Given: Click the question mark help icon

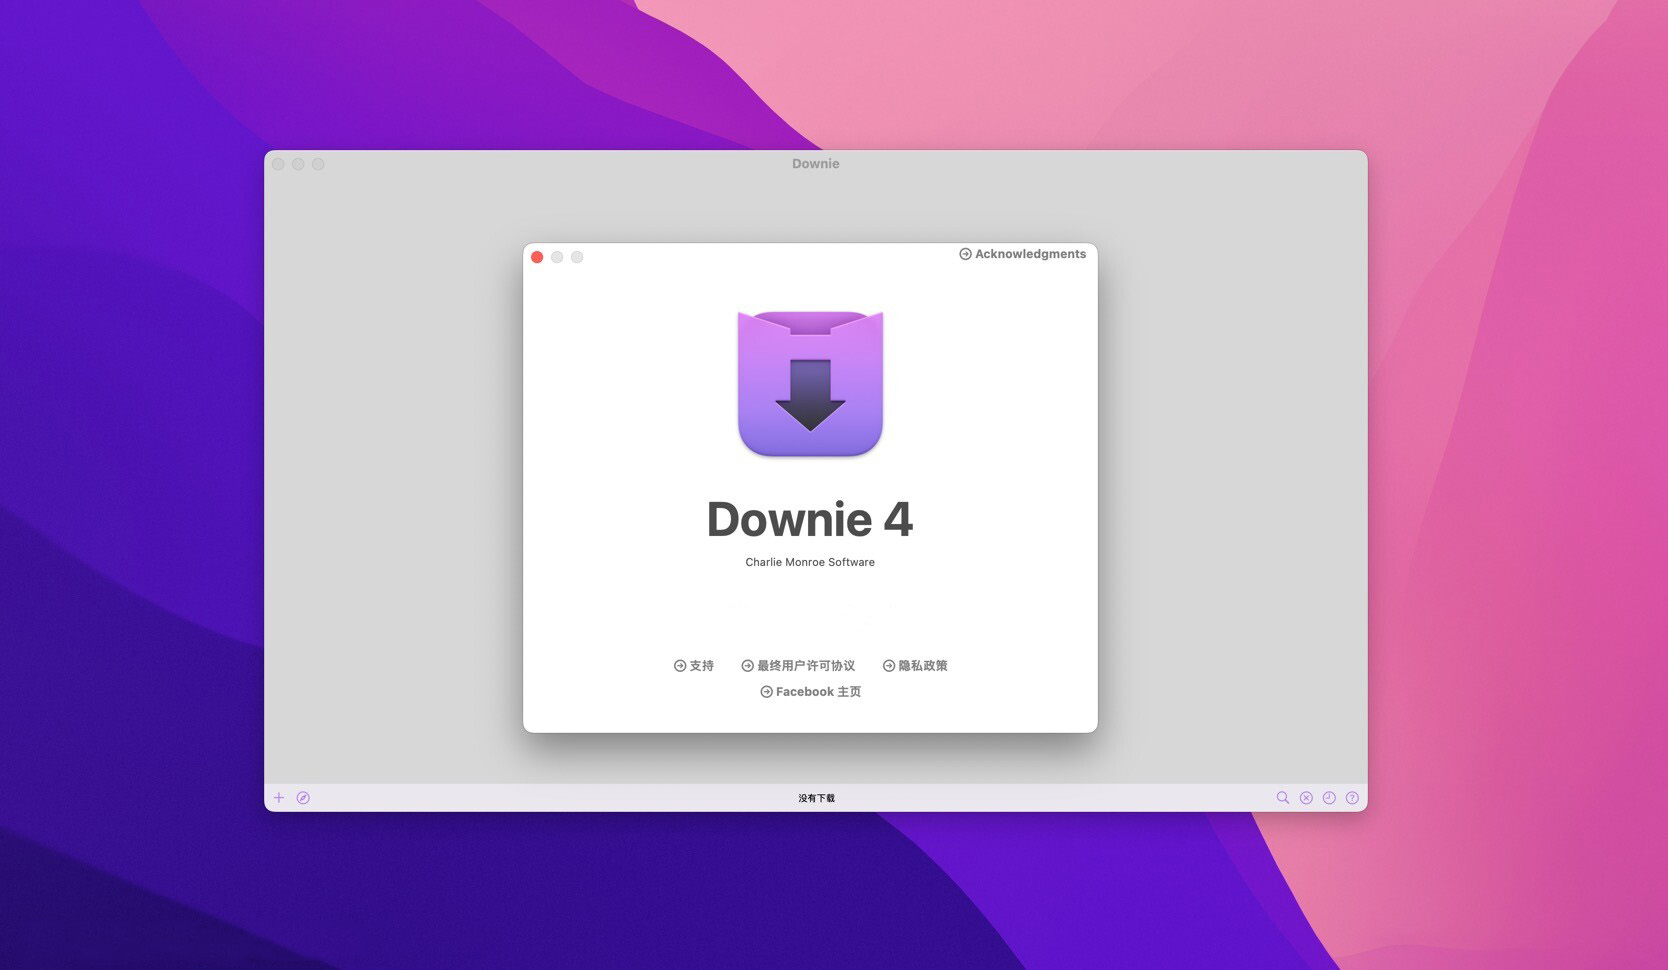Looking at the screenshot, I should (x=1352, y=798).
